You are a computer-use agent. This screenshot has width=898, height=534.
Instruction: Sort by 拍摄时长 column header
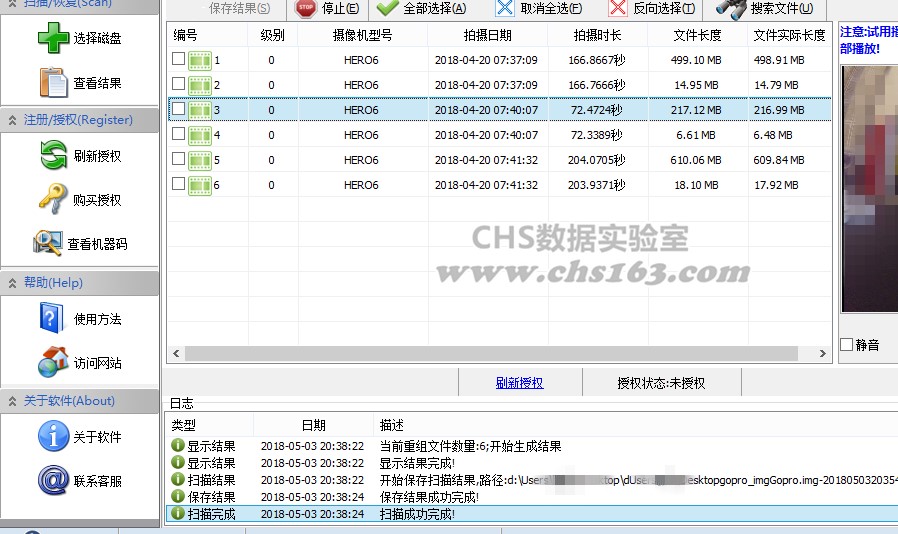click(597, 35)
